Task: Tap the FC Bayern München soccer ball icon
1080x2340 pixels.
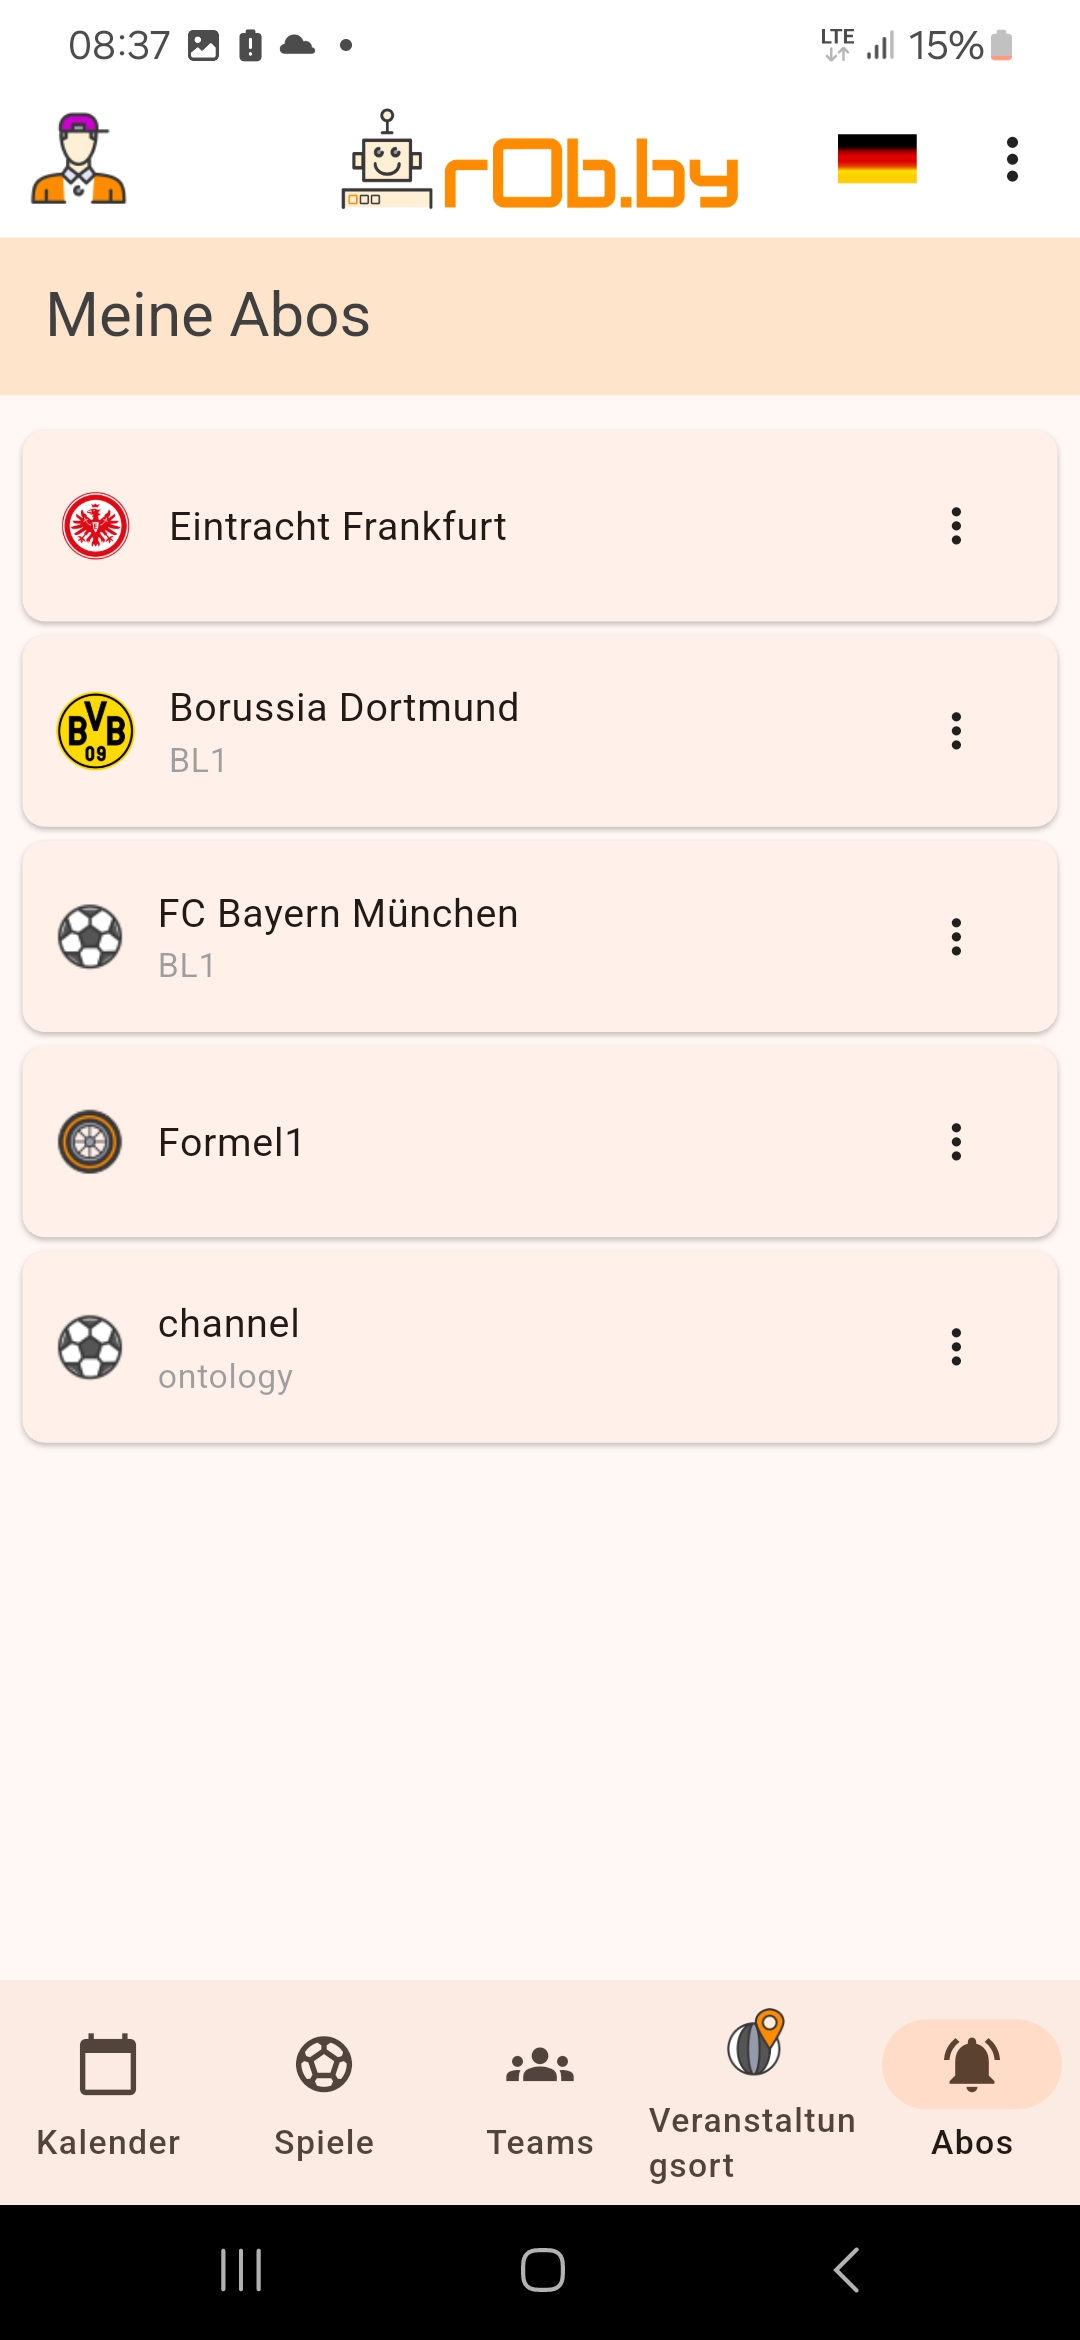Action: (x=90, y=937)
